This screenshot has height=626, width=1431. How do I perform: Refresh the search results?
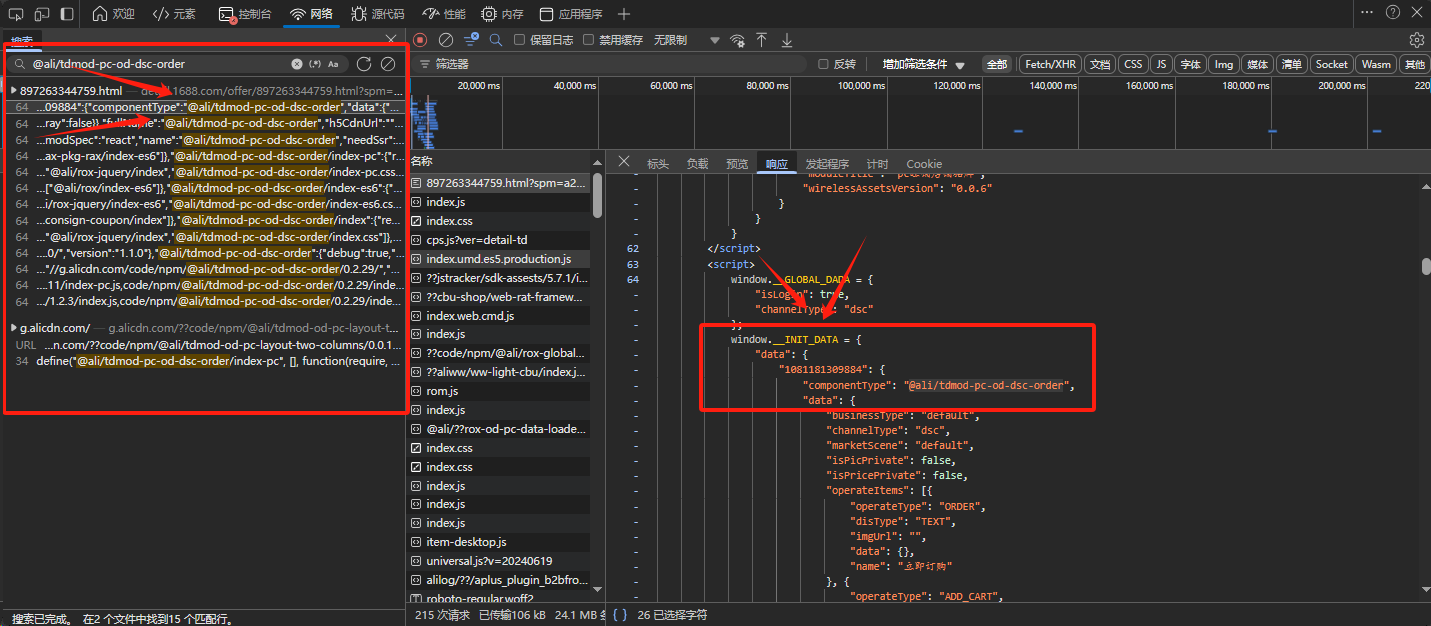tap(364, 64)
